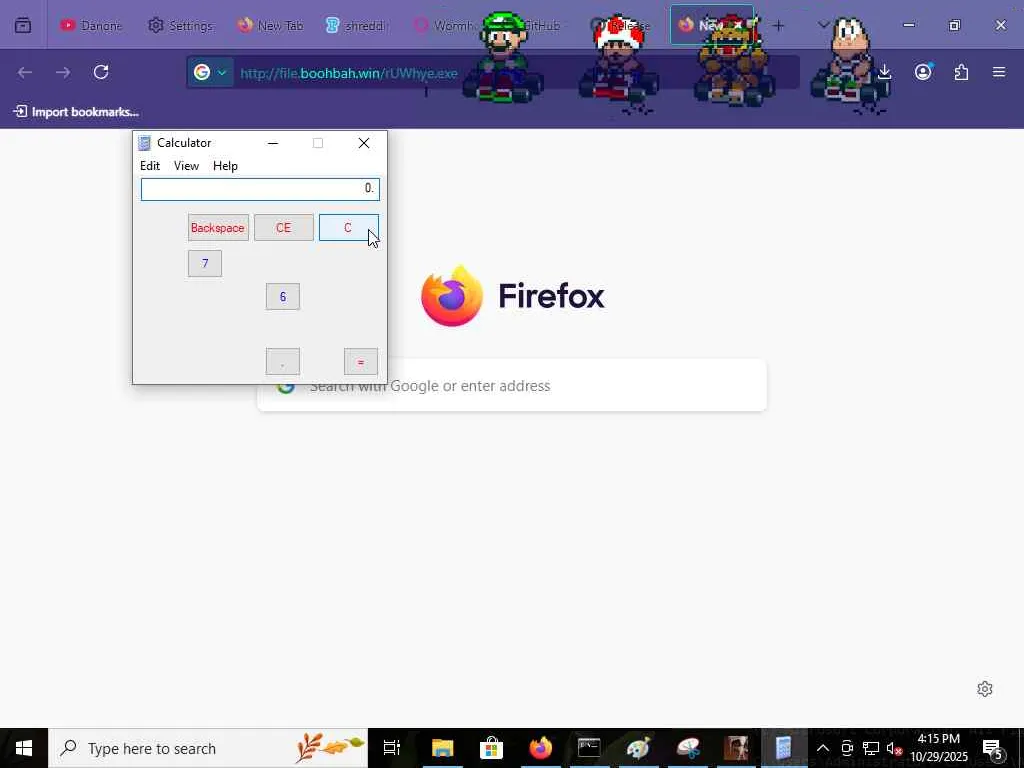
Task: Click the C clear button in Calculator
Action: 348,228
